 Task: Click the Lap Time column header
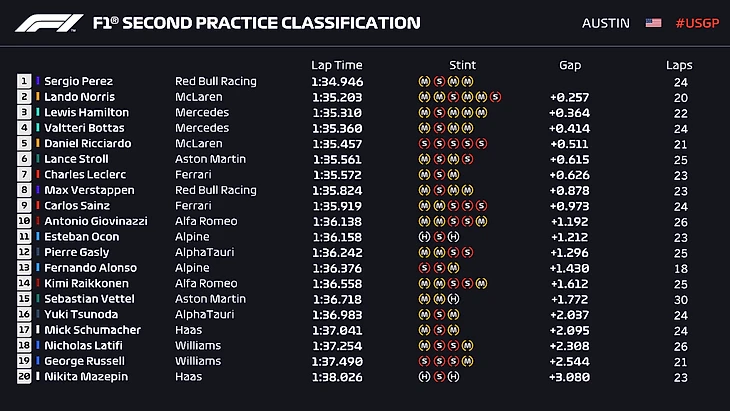tap(335, 64)
